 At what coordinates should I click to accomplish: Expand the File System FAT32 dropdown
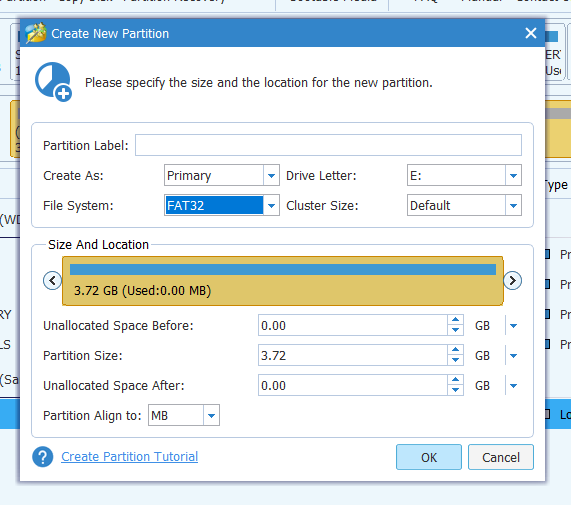(x=271, y=206)
